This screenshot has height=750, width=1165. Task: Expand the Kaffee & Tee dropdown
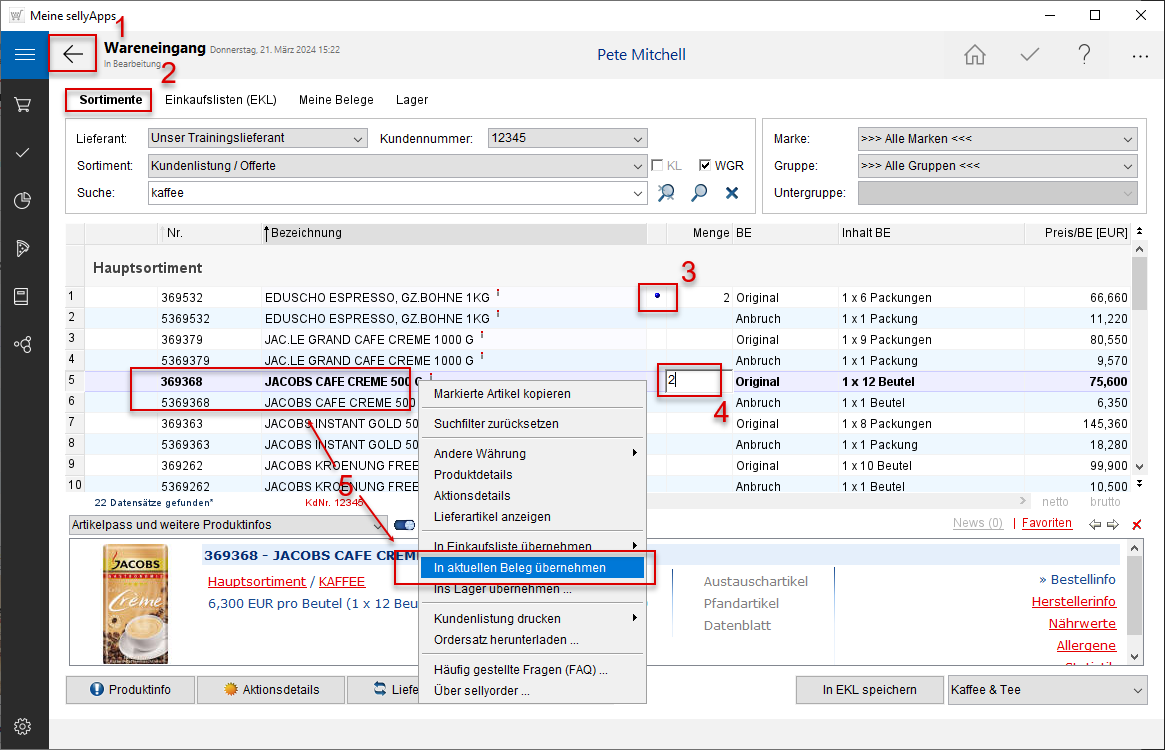pos(1137,690)
